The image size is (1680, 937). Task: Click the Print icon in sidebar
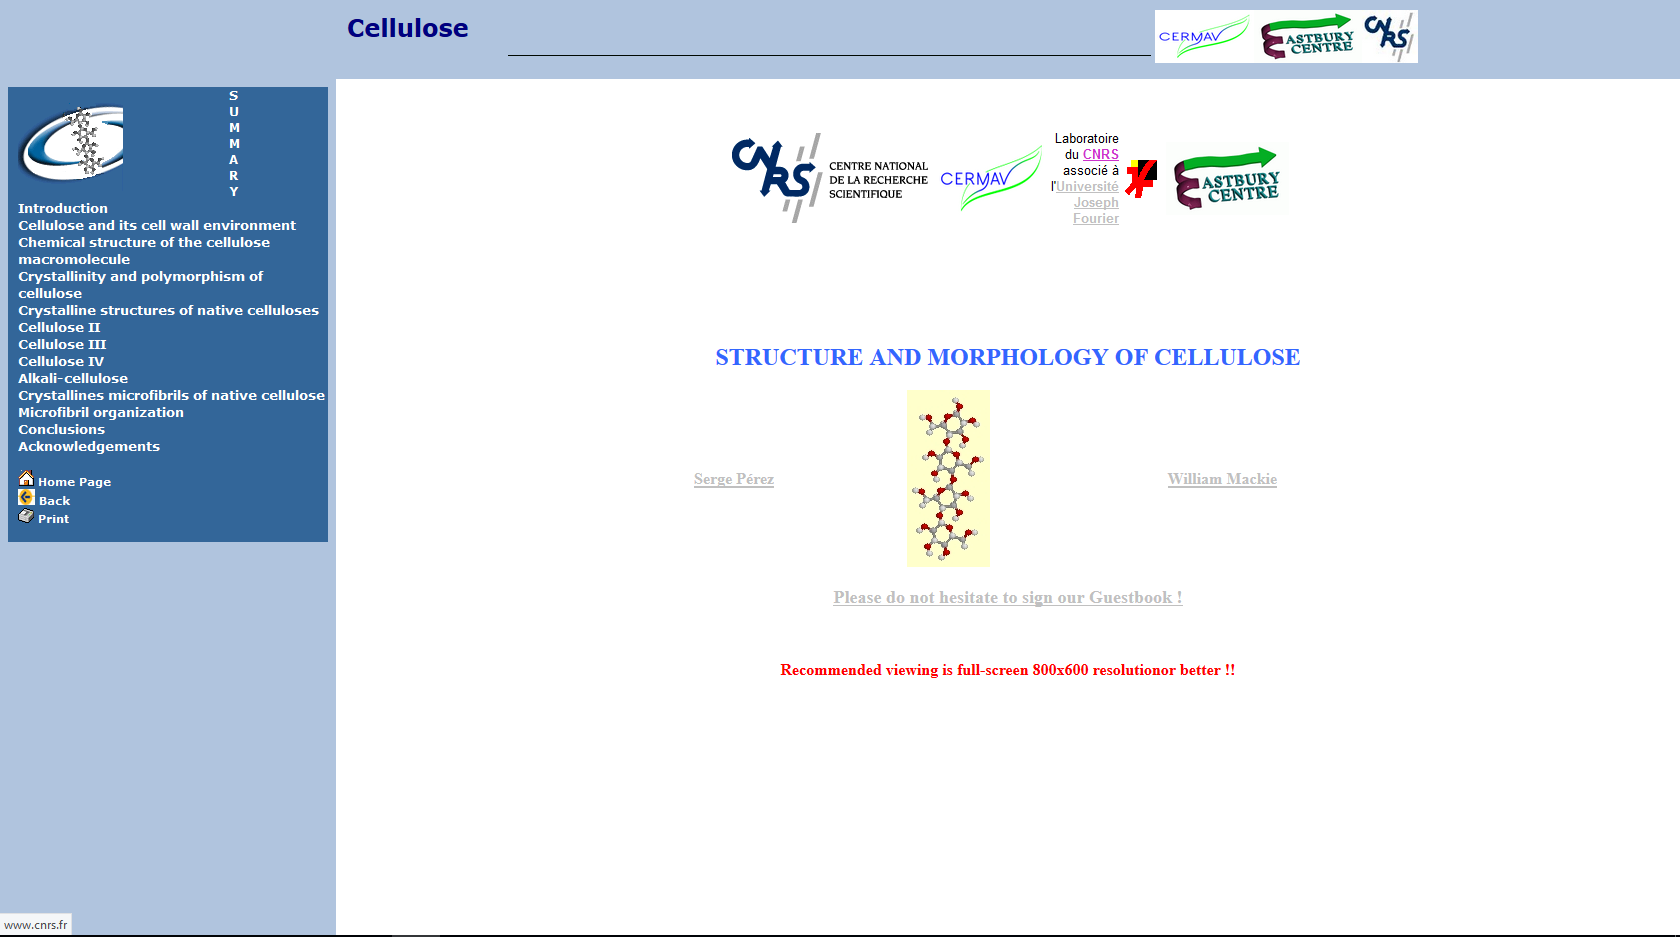pyautogui.click(x=26, y=516)
